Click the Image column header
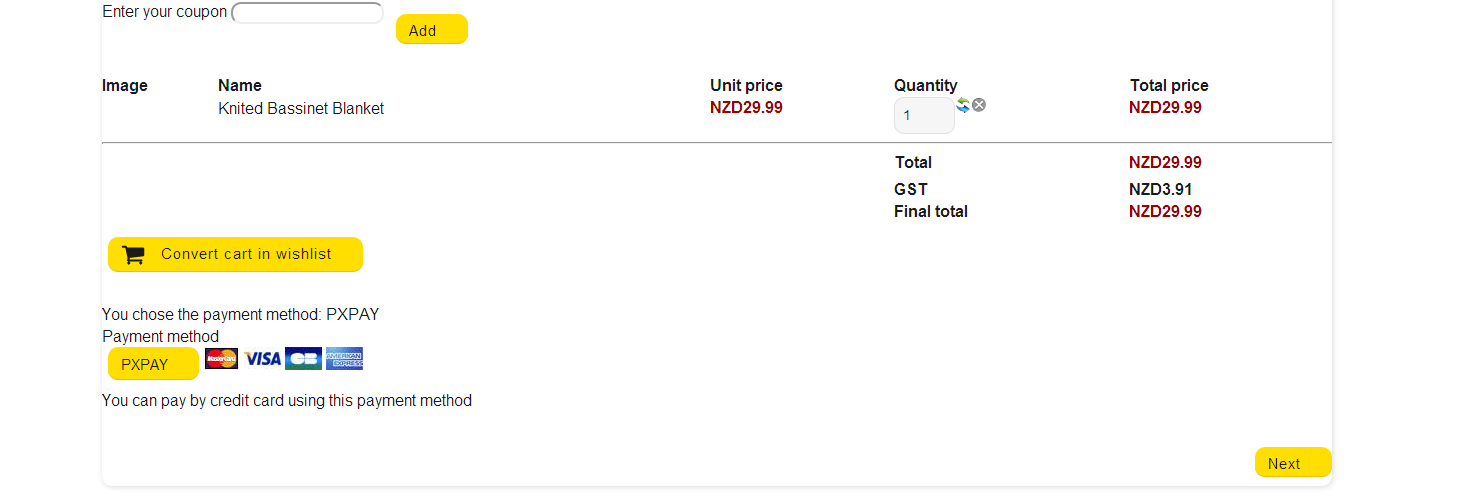1481x502 pixels. click(125, 85)
